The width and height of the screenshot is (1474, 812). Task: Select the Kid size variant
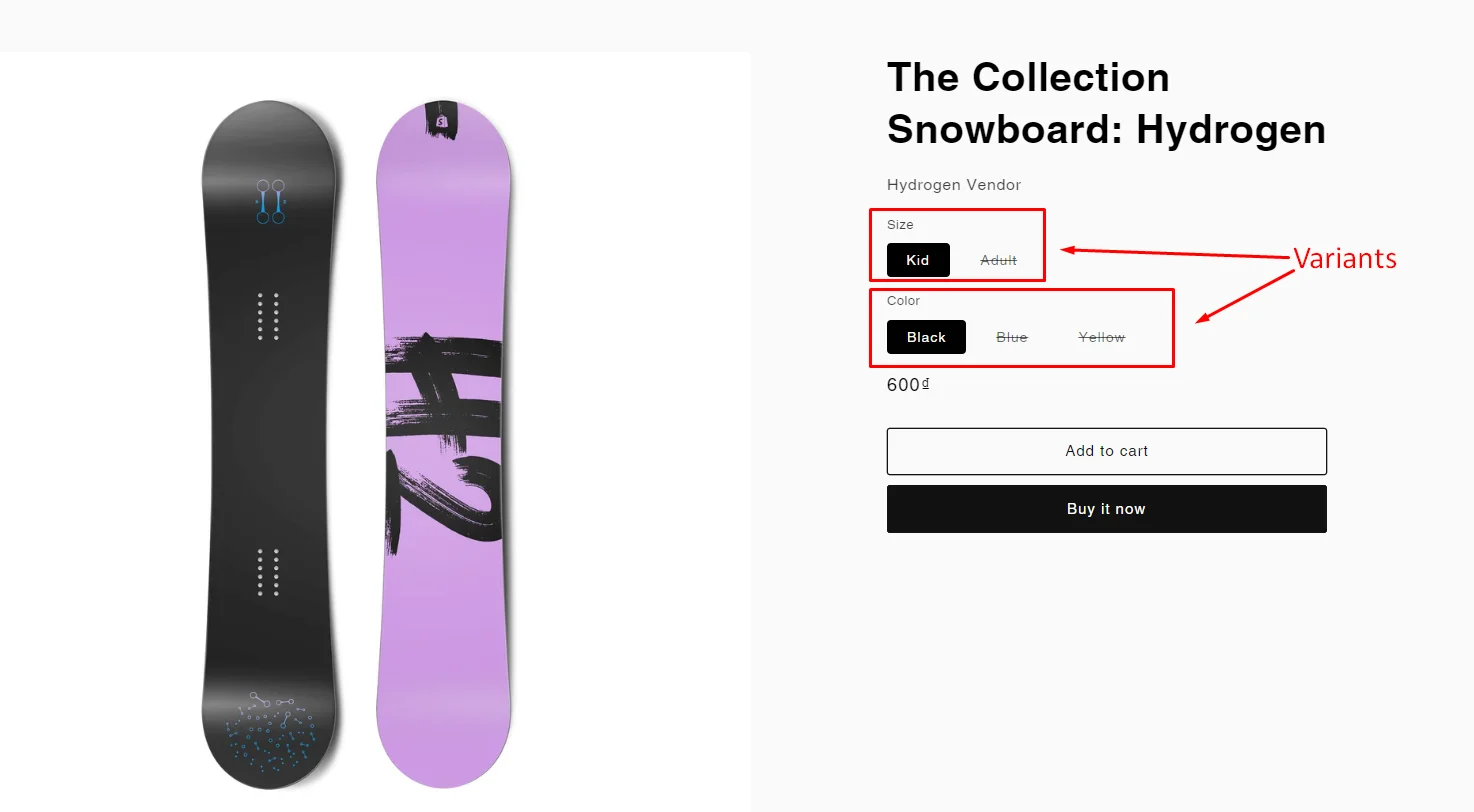(x=917, y=260)
